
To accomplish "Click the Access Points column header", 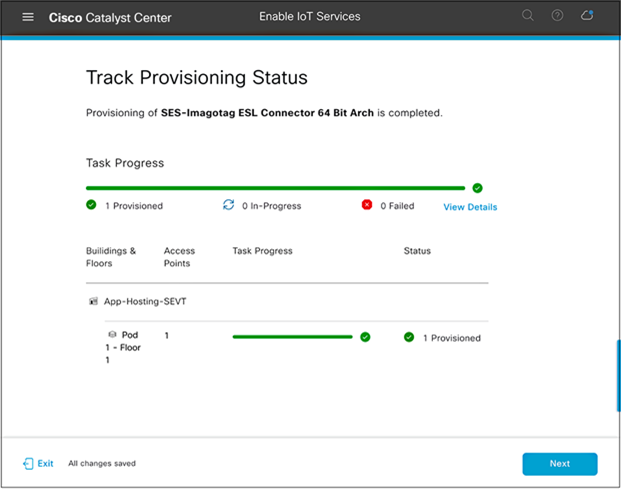I will pyautogui.click(x=179, y=257).
